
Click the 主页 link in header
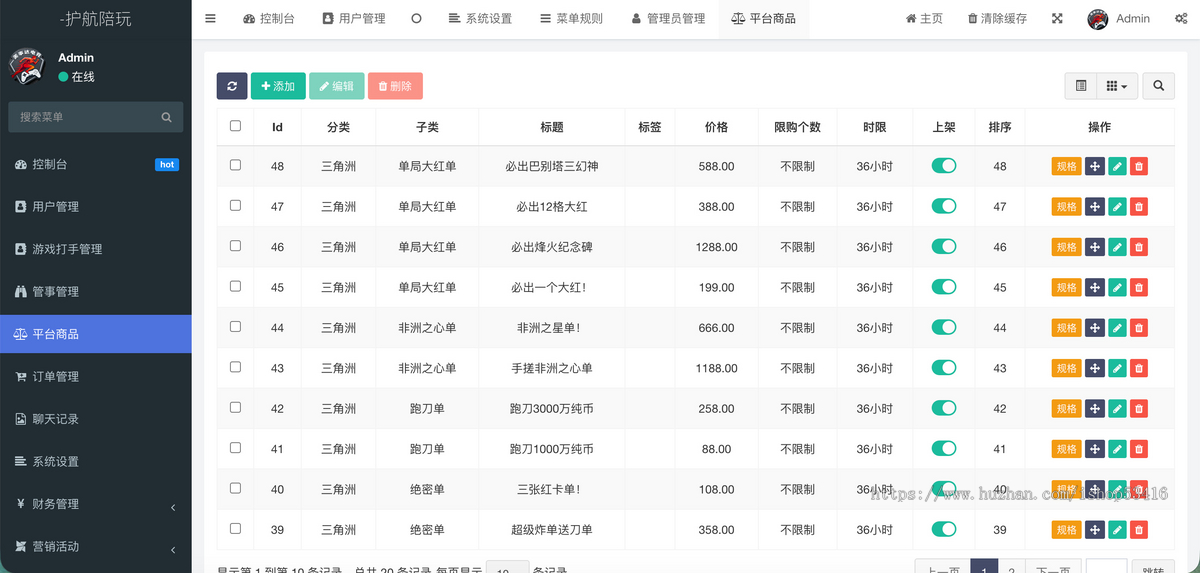tap(924, 18)
